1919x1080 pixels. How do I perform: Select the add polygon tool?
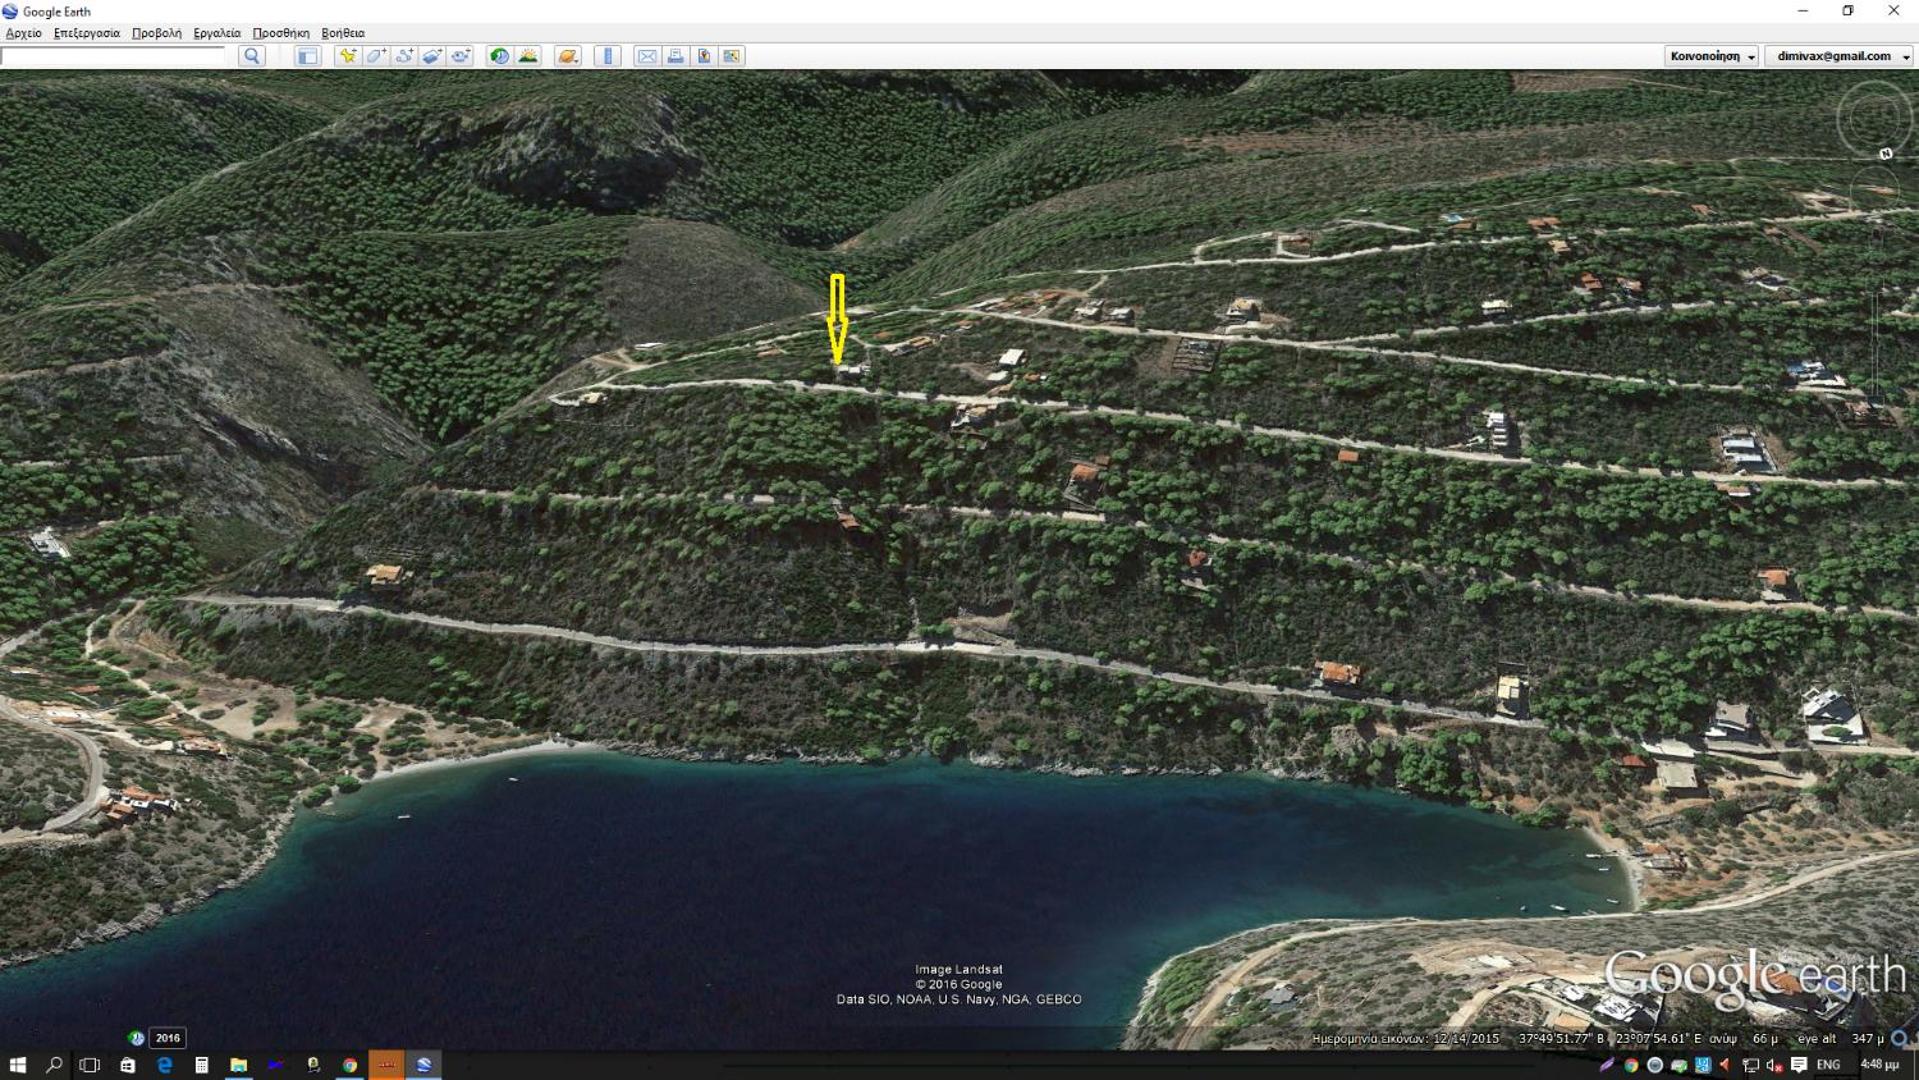click(376, 56)
